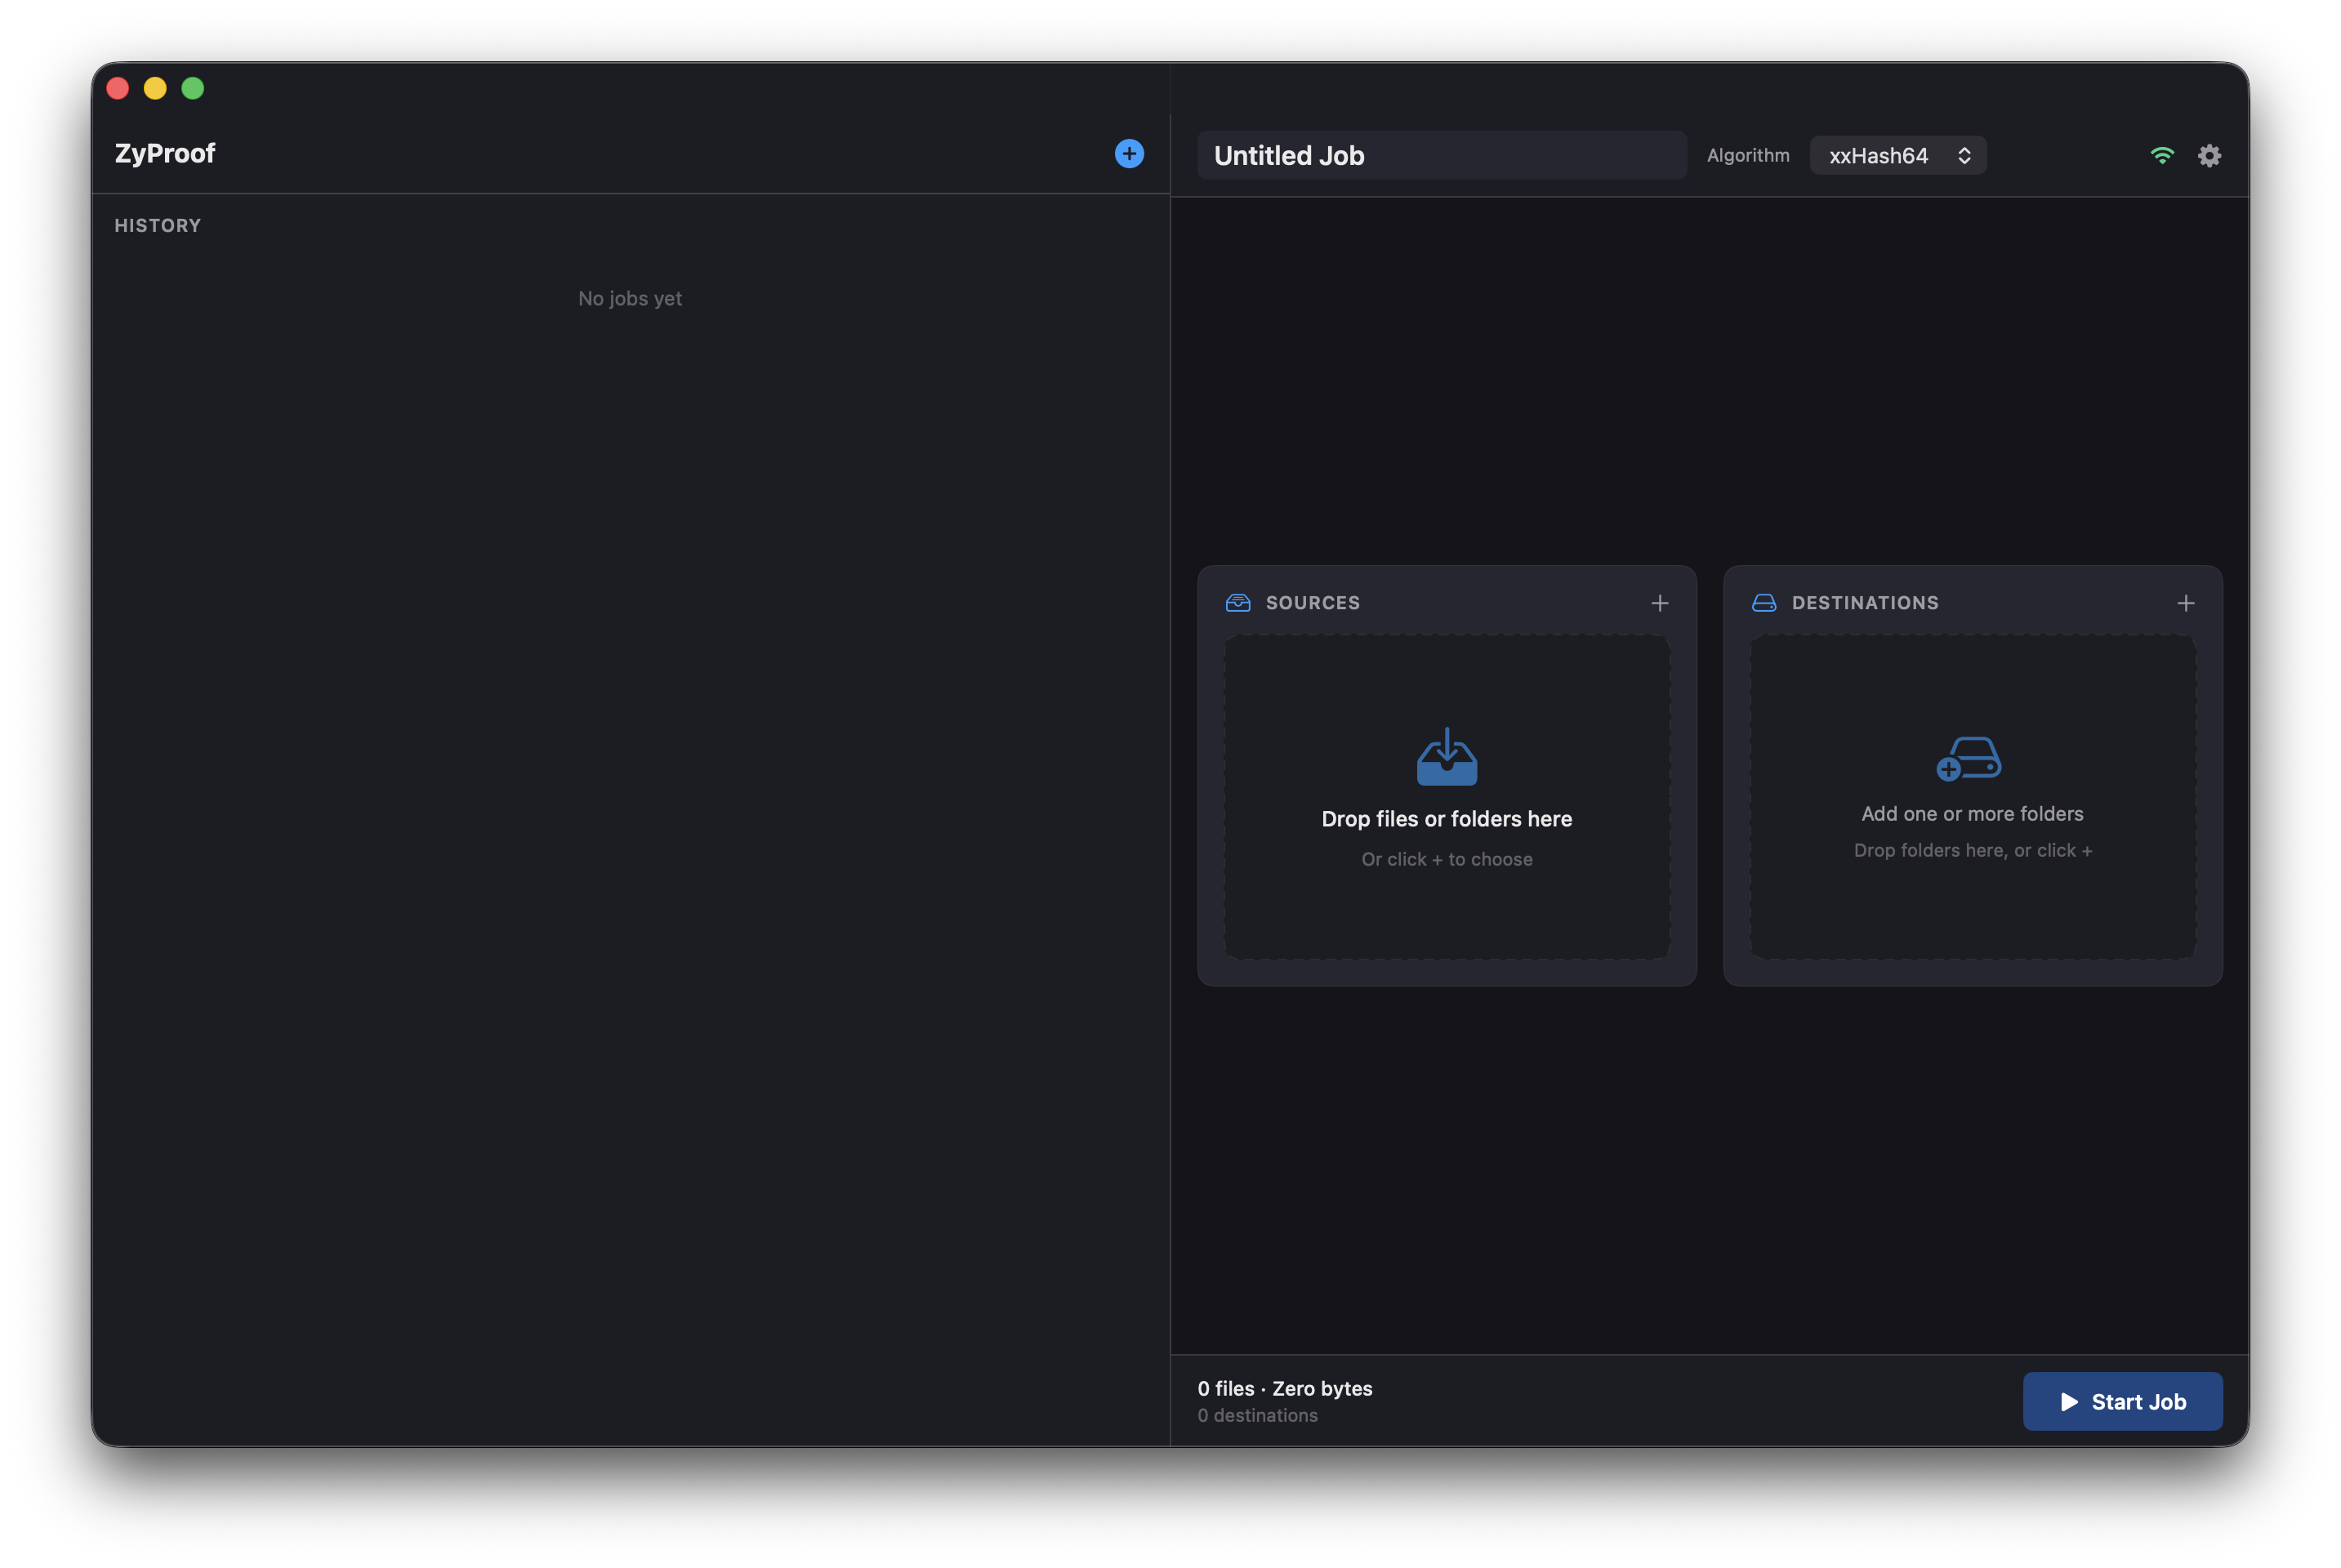Click the blue new job plus icon
The height and width of the screenshot is (1568, 2341).
[x=1129, y=154]
